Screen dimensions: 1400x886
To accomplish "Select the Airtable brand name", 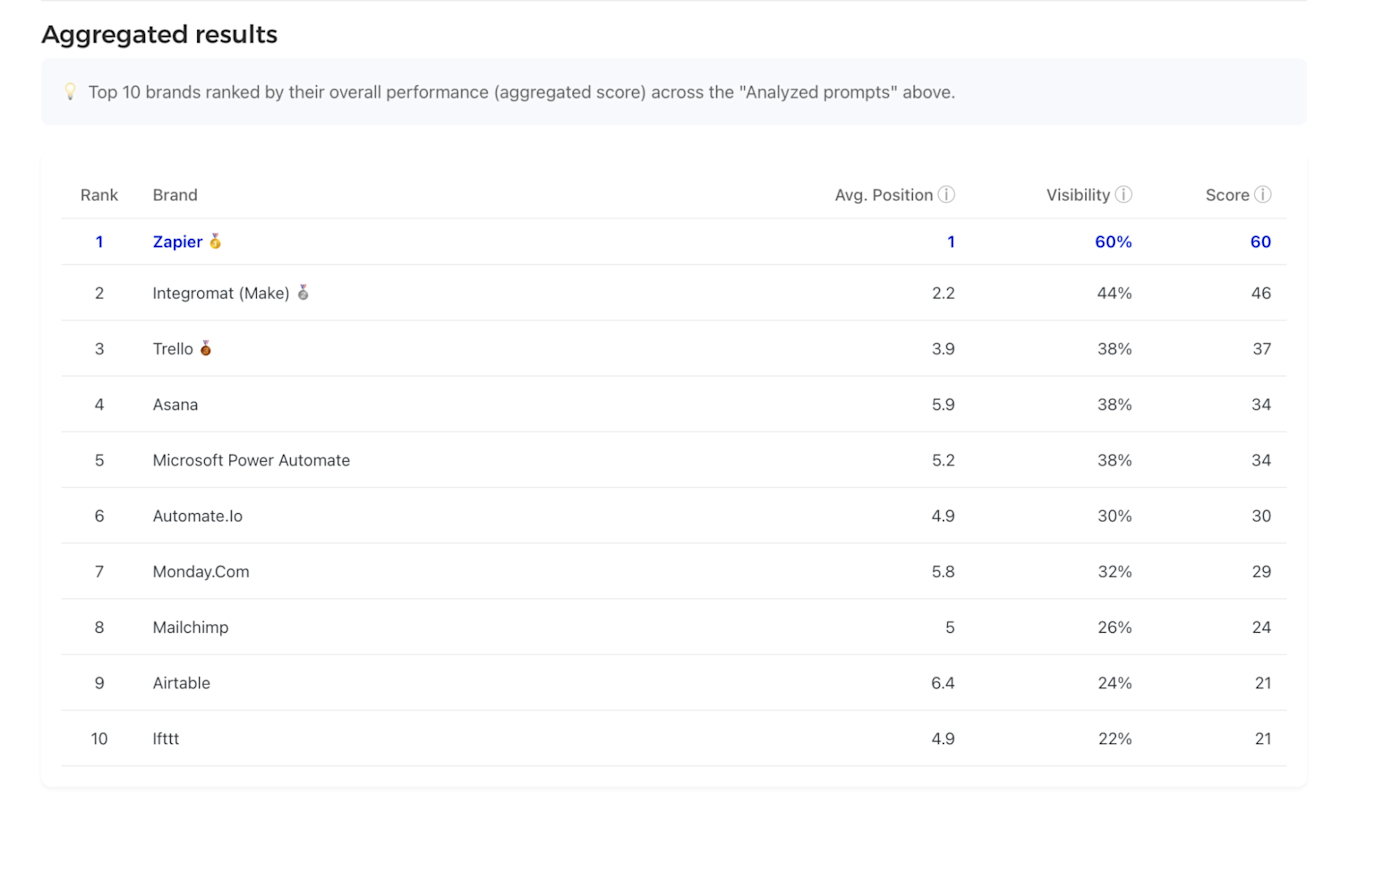I will 181,683.
